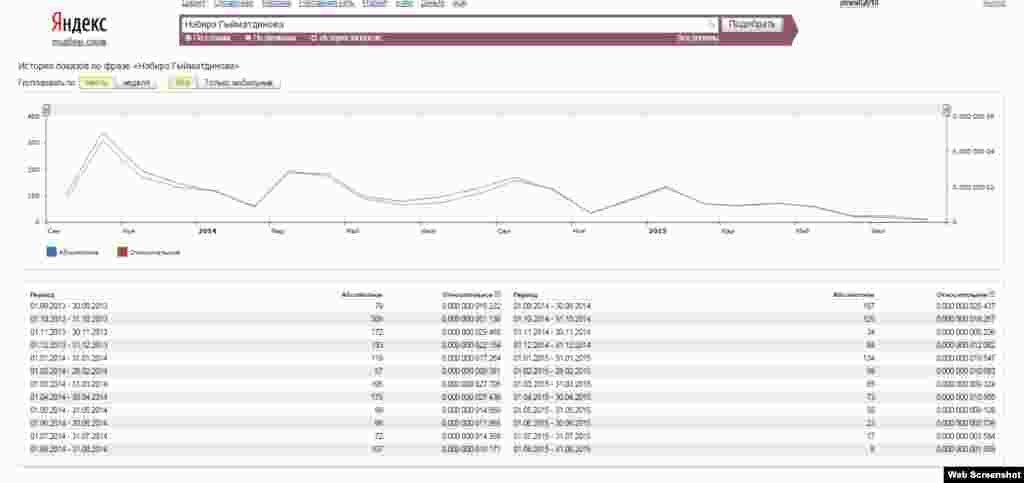The height and width of the screenshot is (483, 1024).
Task: Click the right range handle above the chart
Action: [x=946, y=109]
